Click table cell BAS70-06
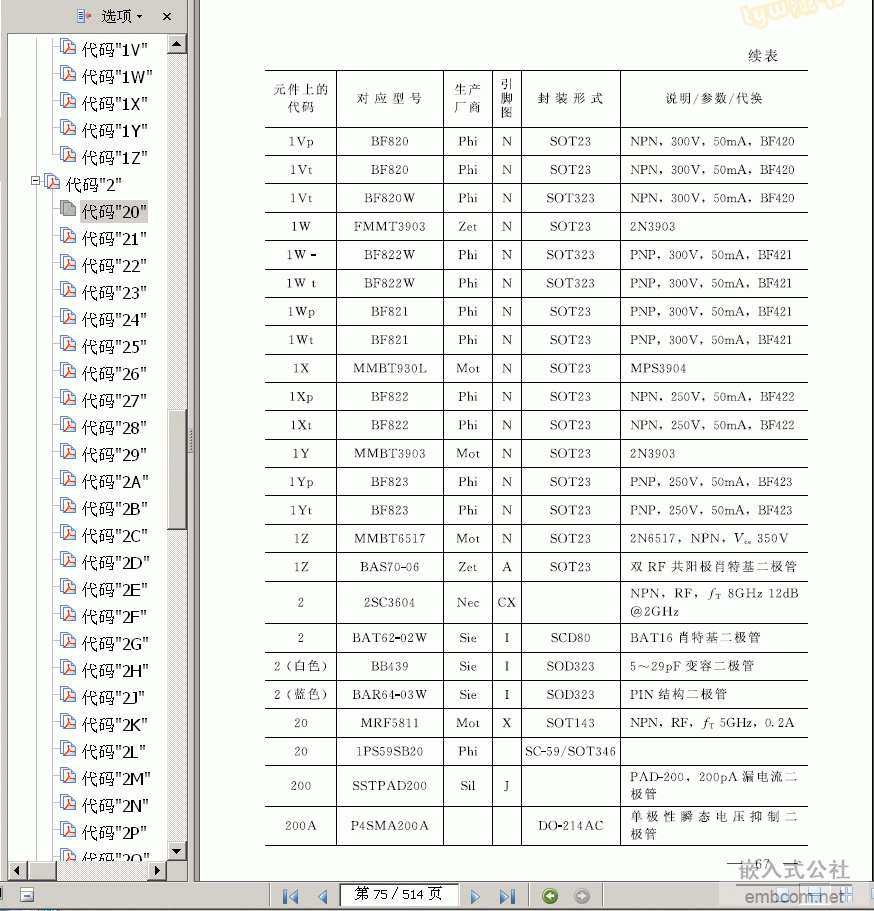Screen dimensions: 874x911 pyautogui.click(x=389, y=567)
